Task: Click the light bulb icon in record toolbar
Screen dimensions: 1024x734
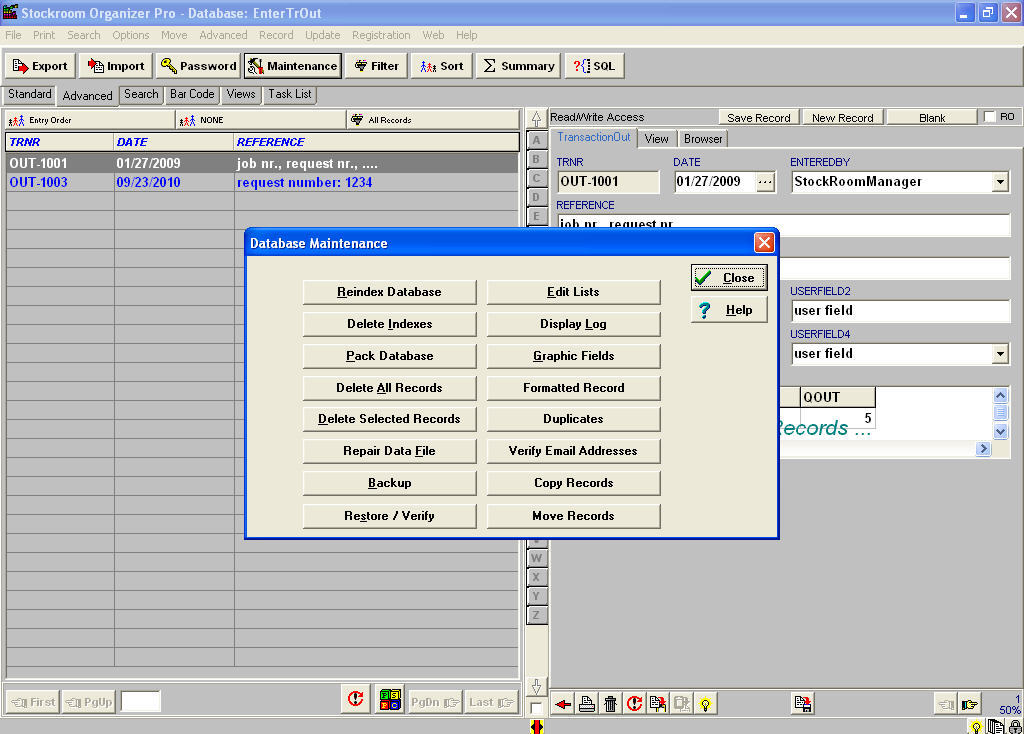Action: point(705,704)
